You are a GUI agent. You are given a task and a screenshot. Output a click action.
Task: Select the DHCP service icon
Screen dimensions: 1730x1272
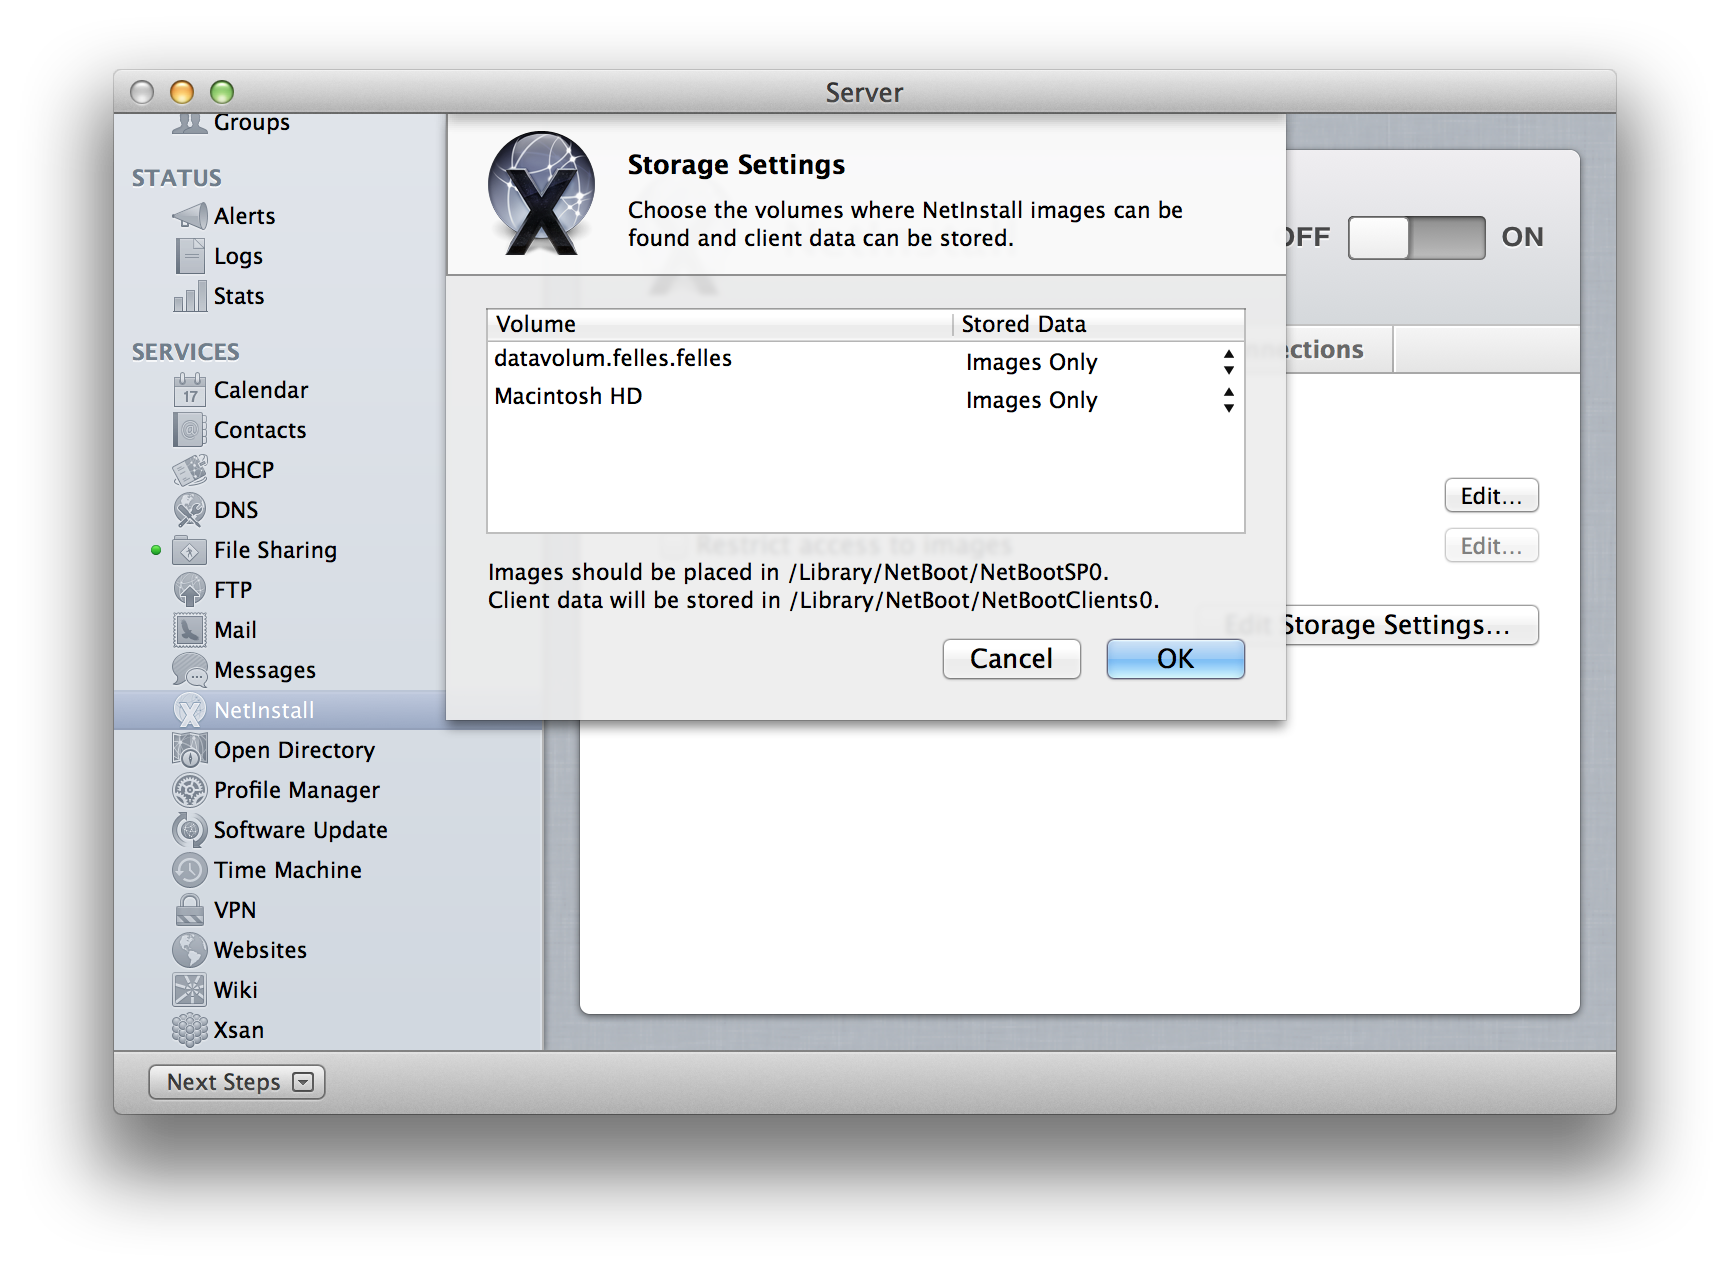190,470
